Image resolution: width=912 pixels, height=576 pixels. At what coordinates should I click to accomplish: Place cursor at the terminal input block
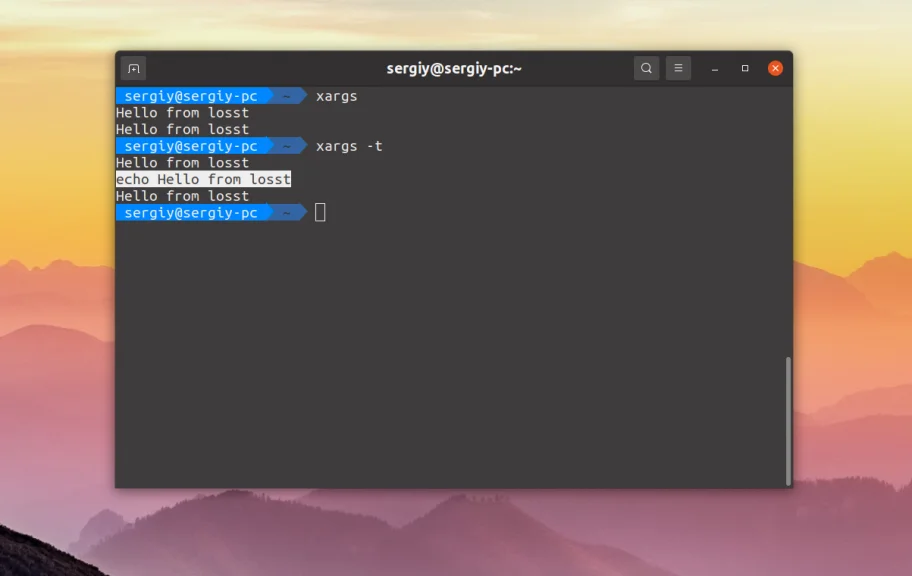point(320,211)
